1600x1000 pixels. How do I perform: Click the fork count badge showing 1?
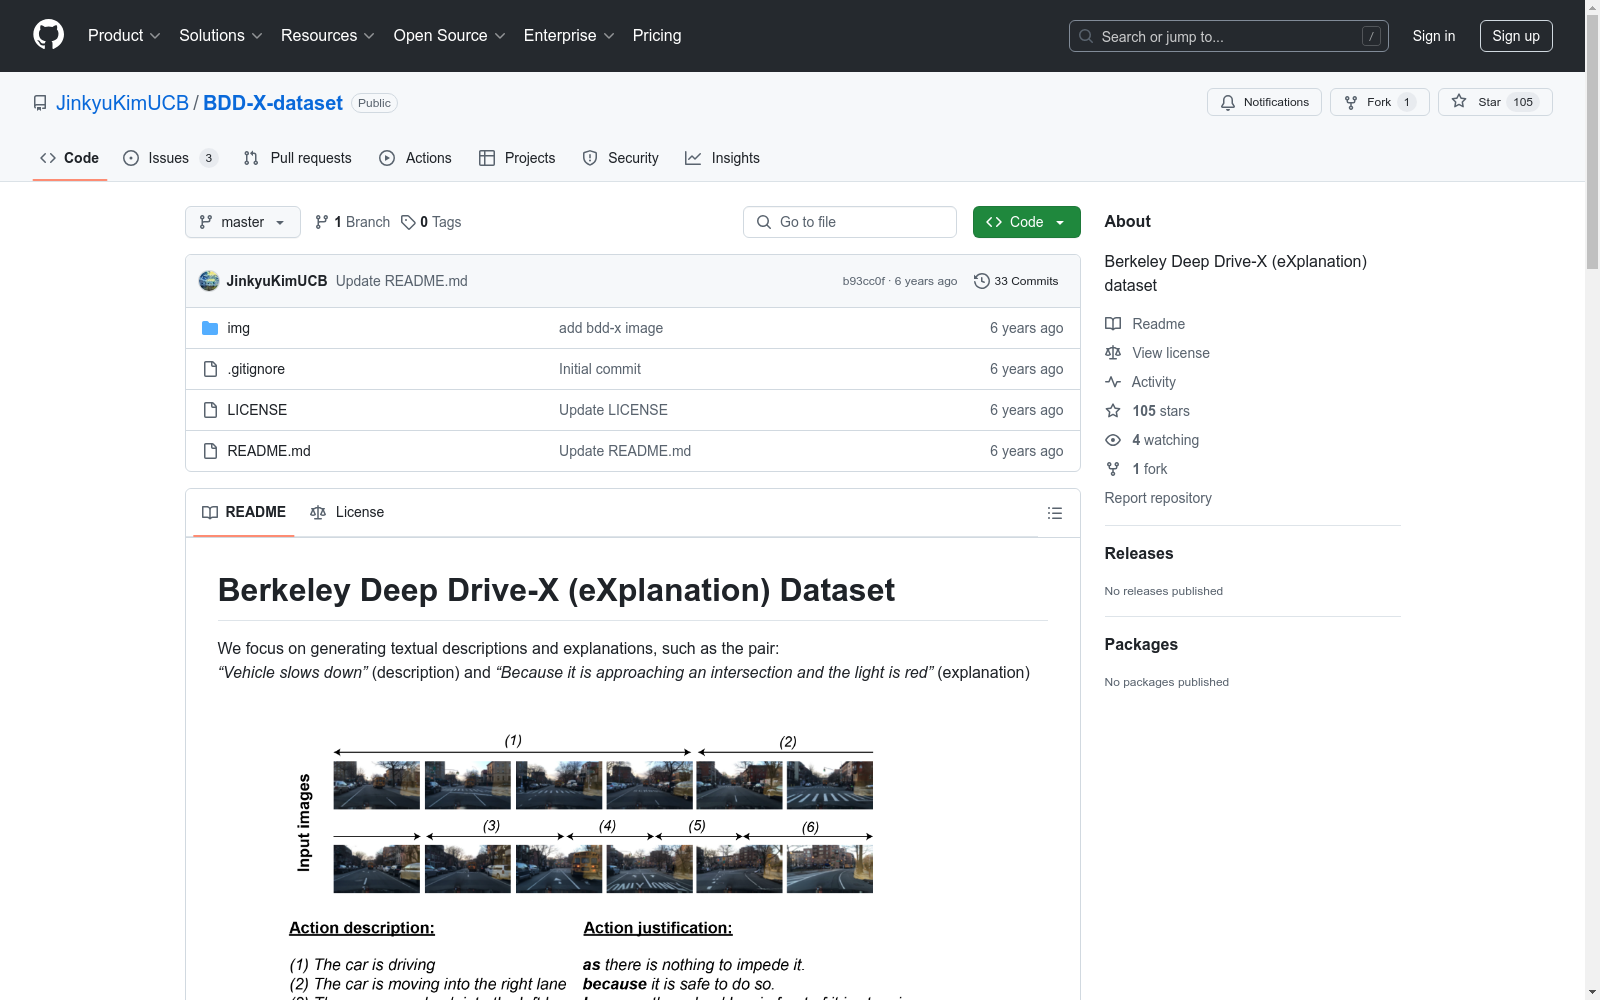tap(1406, 102)
